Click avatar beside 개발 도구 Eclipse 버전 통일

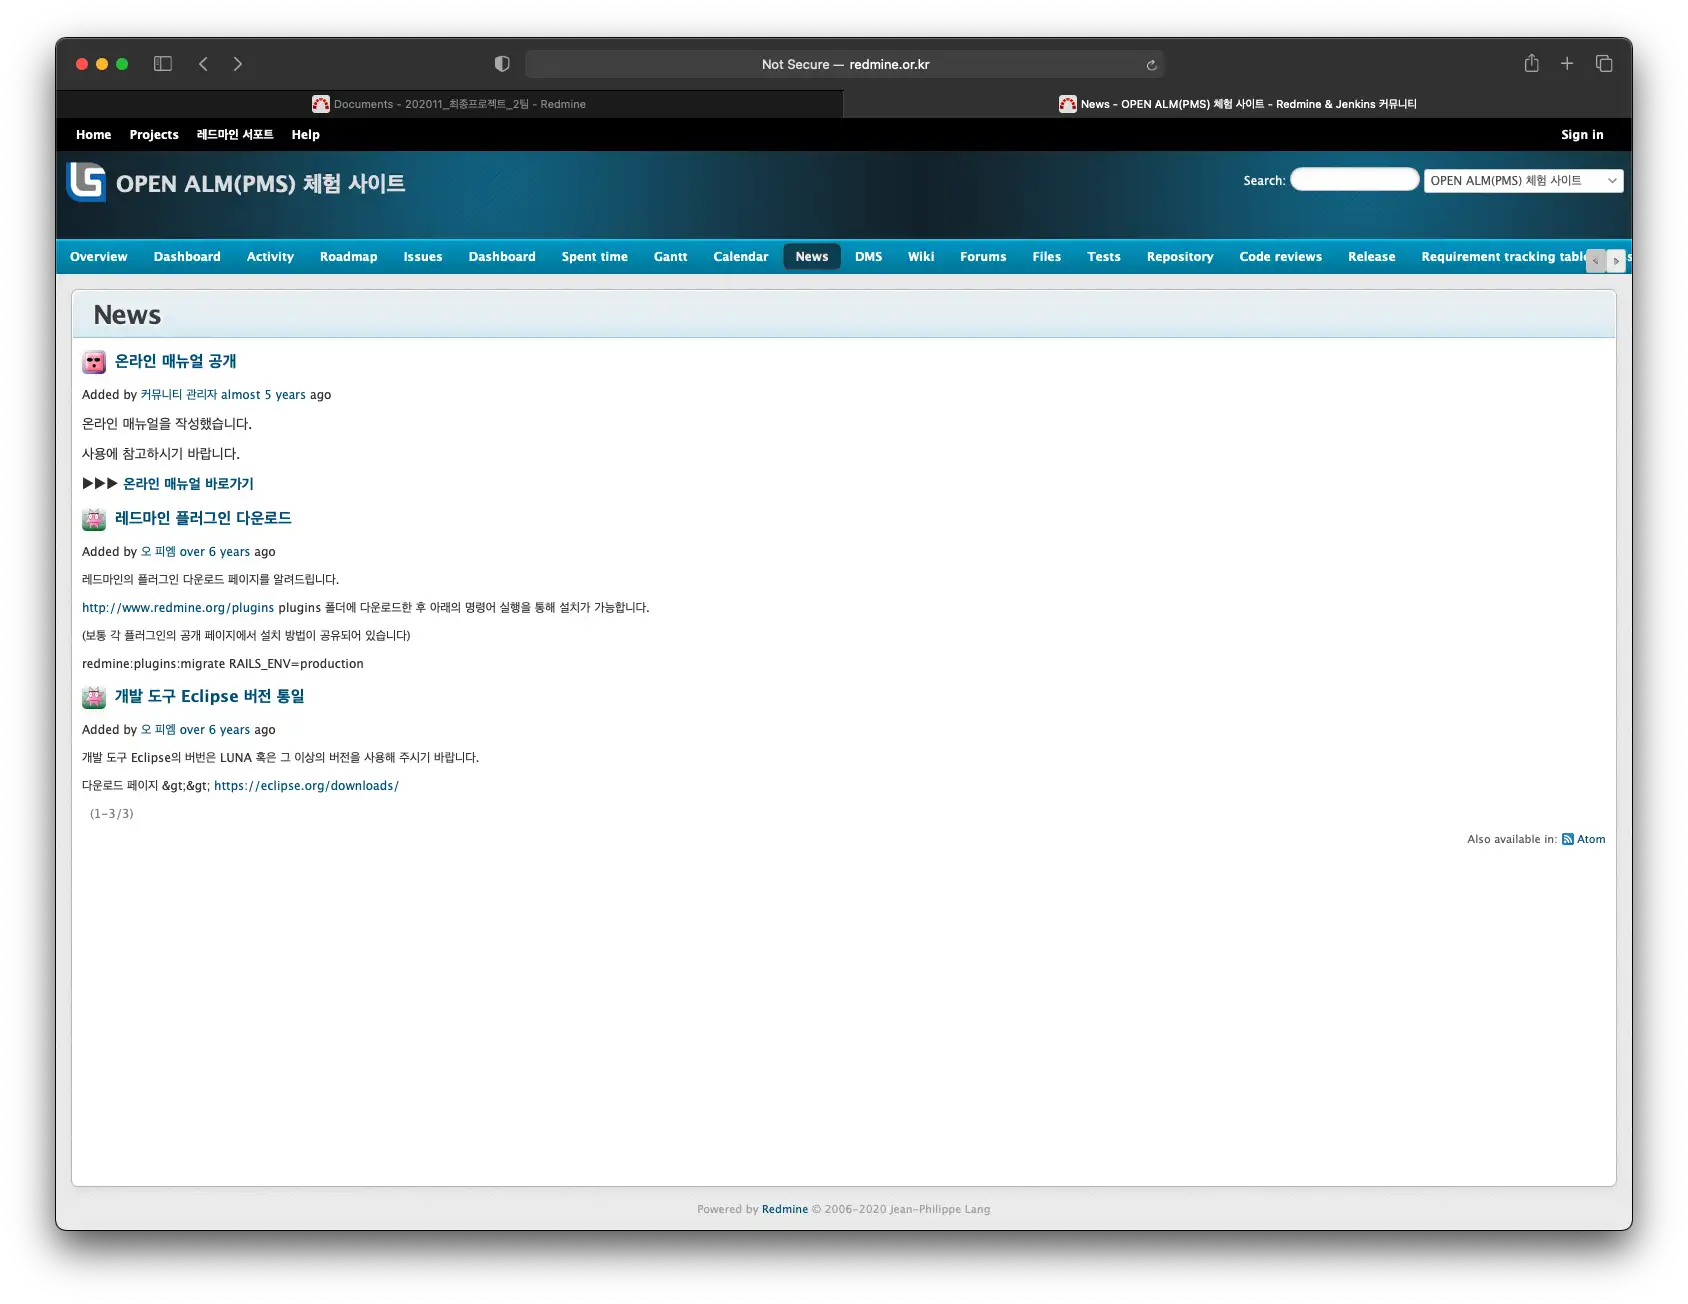coord(94,697)
